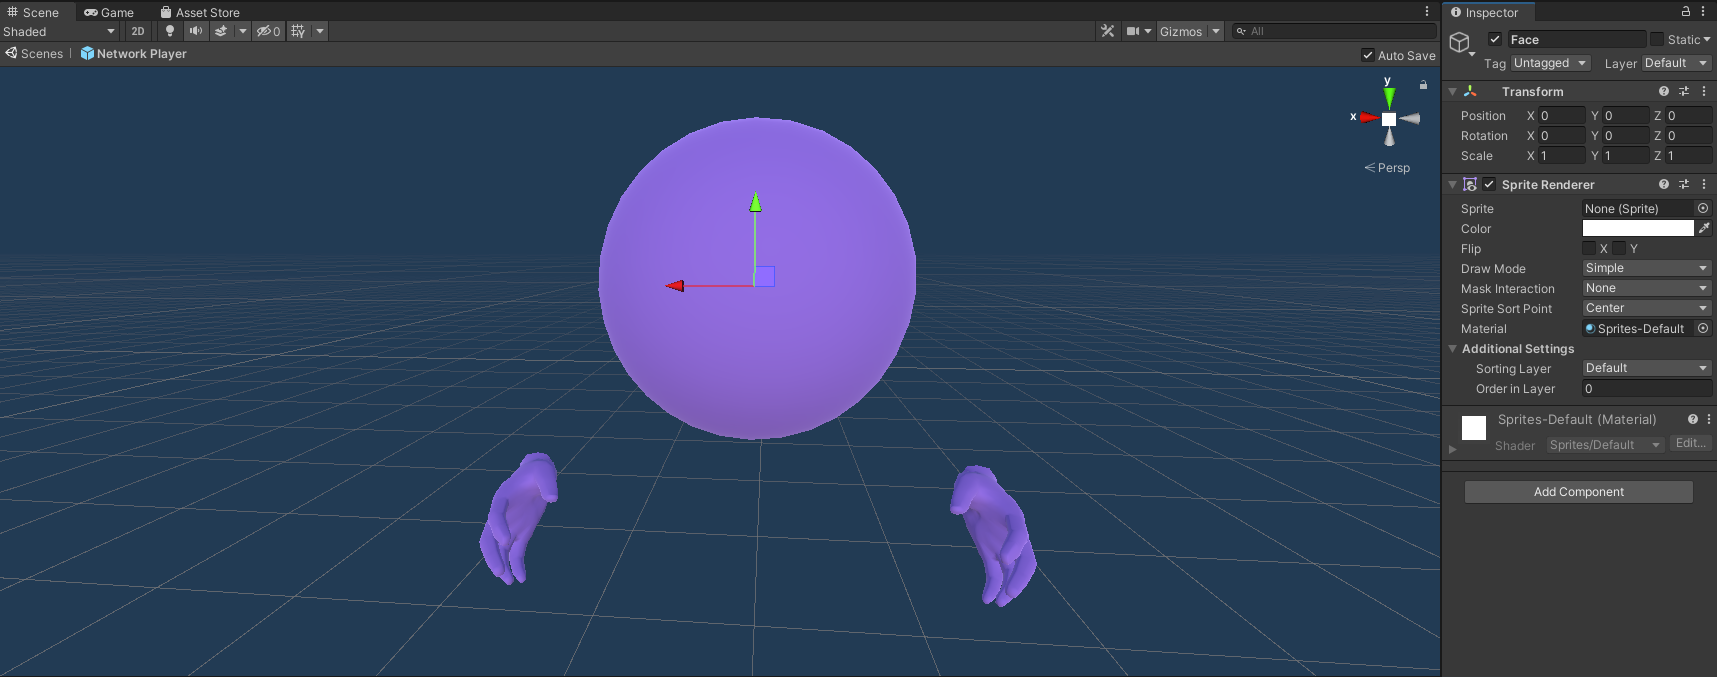Toggle scene lighting with the lightbulb icon

click(169, 31)
